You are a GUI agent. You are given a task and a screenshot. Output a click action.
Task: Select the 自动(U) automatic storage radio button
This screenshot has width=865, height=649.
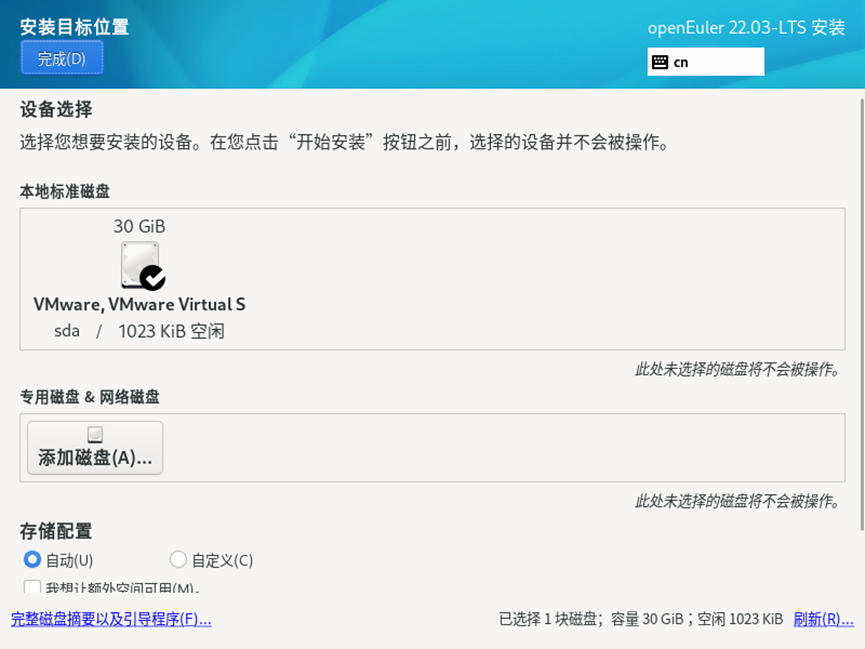[x=32, y=560]
